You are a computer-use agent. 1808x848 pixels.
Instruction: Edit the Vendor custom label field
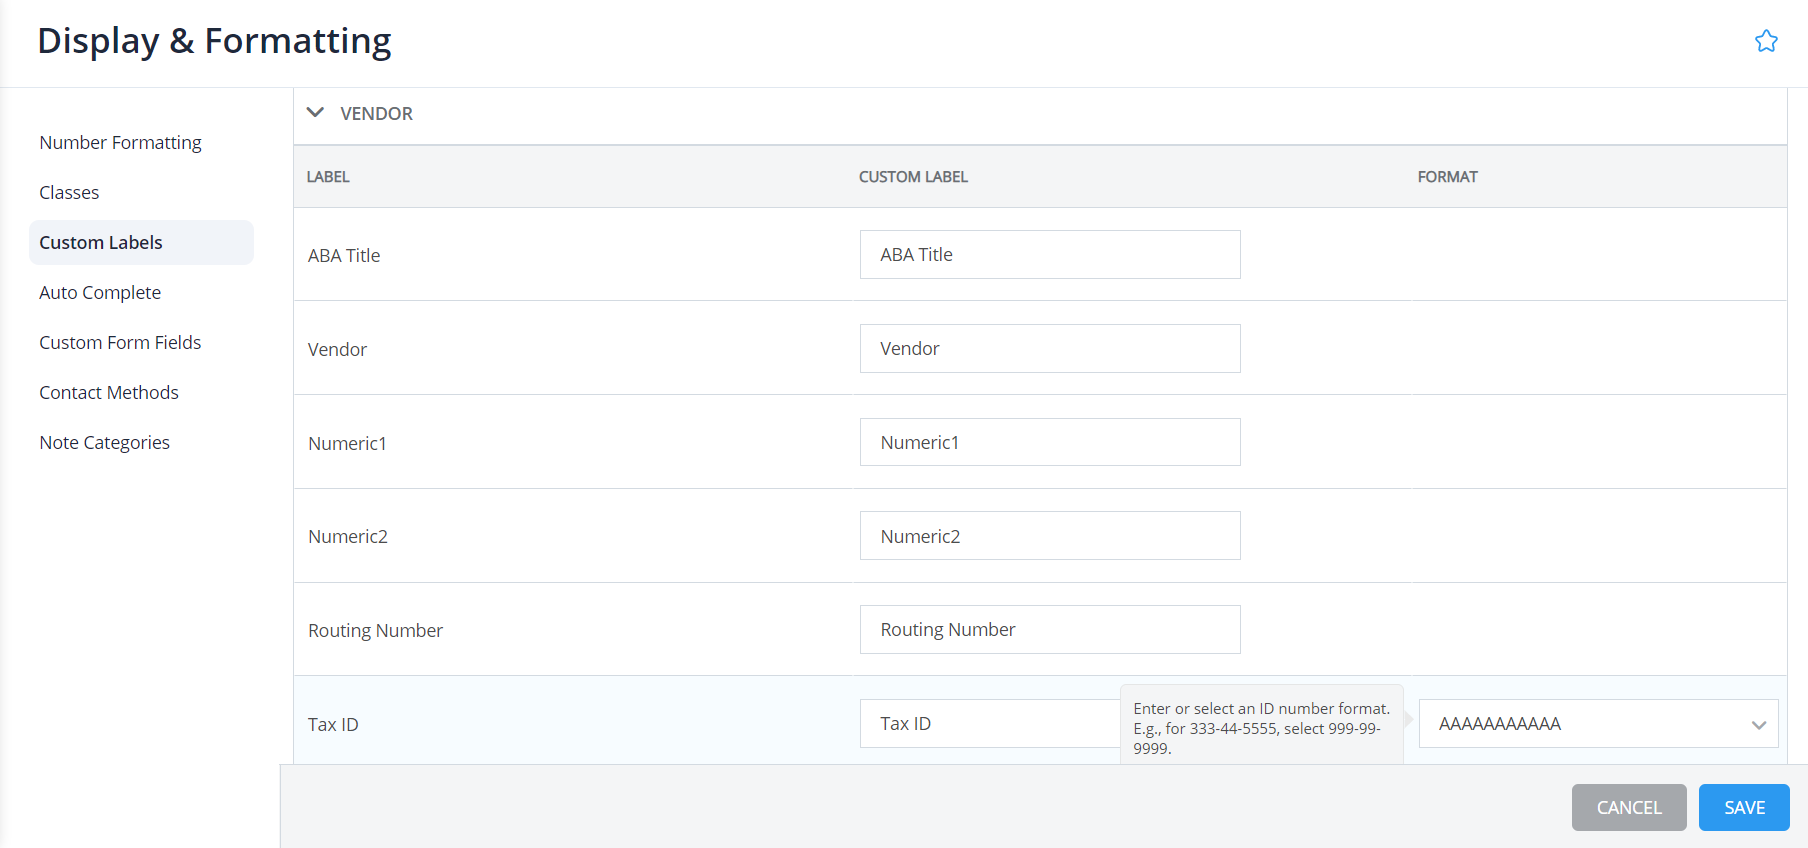click(1050, 349)
